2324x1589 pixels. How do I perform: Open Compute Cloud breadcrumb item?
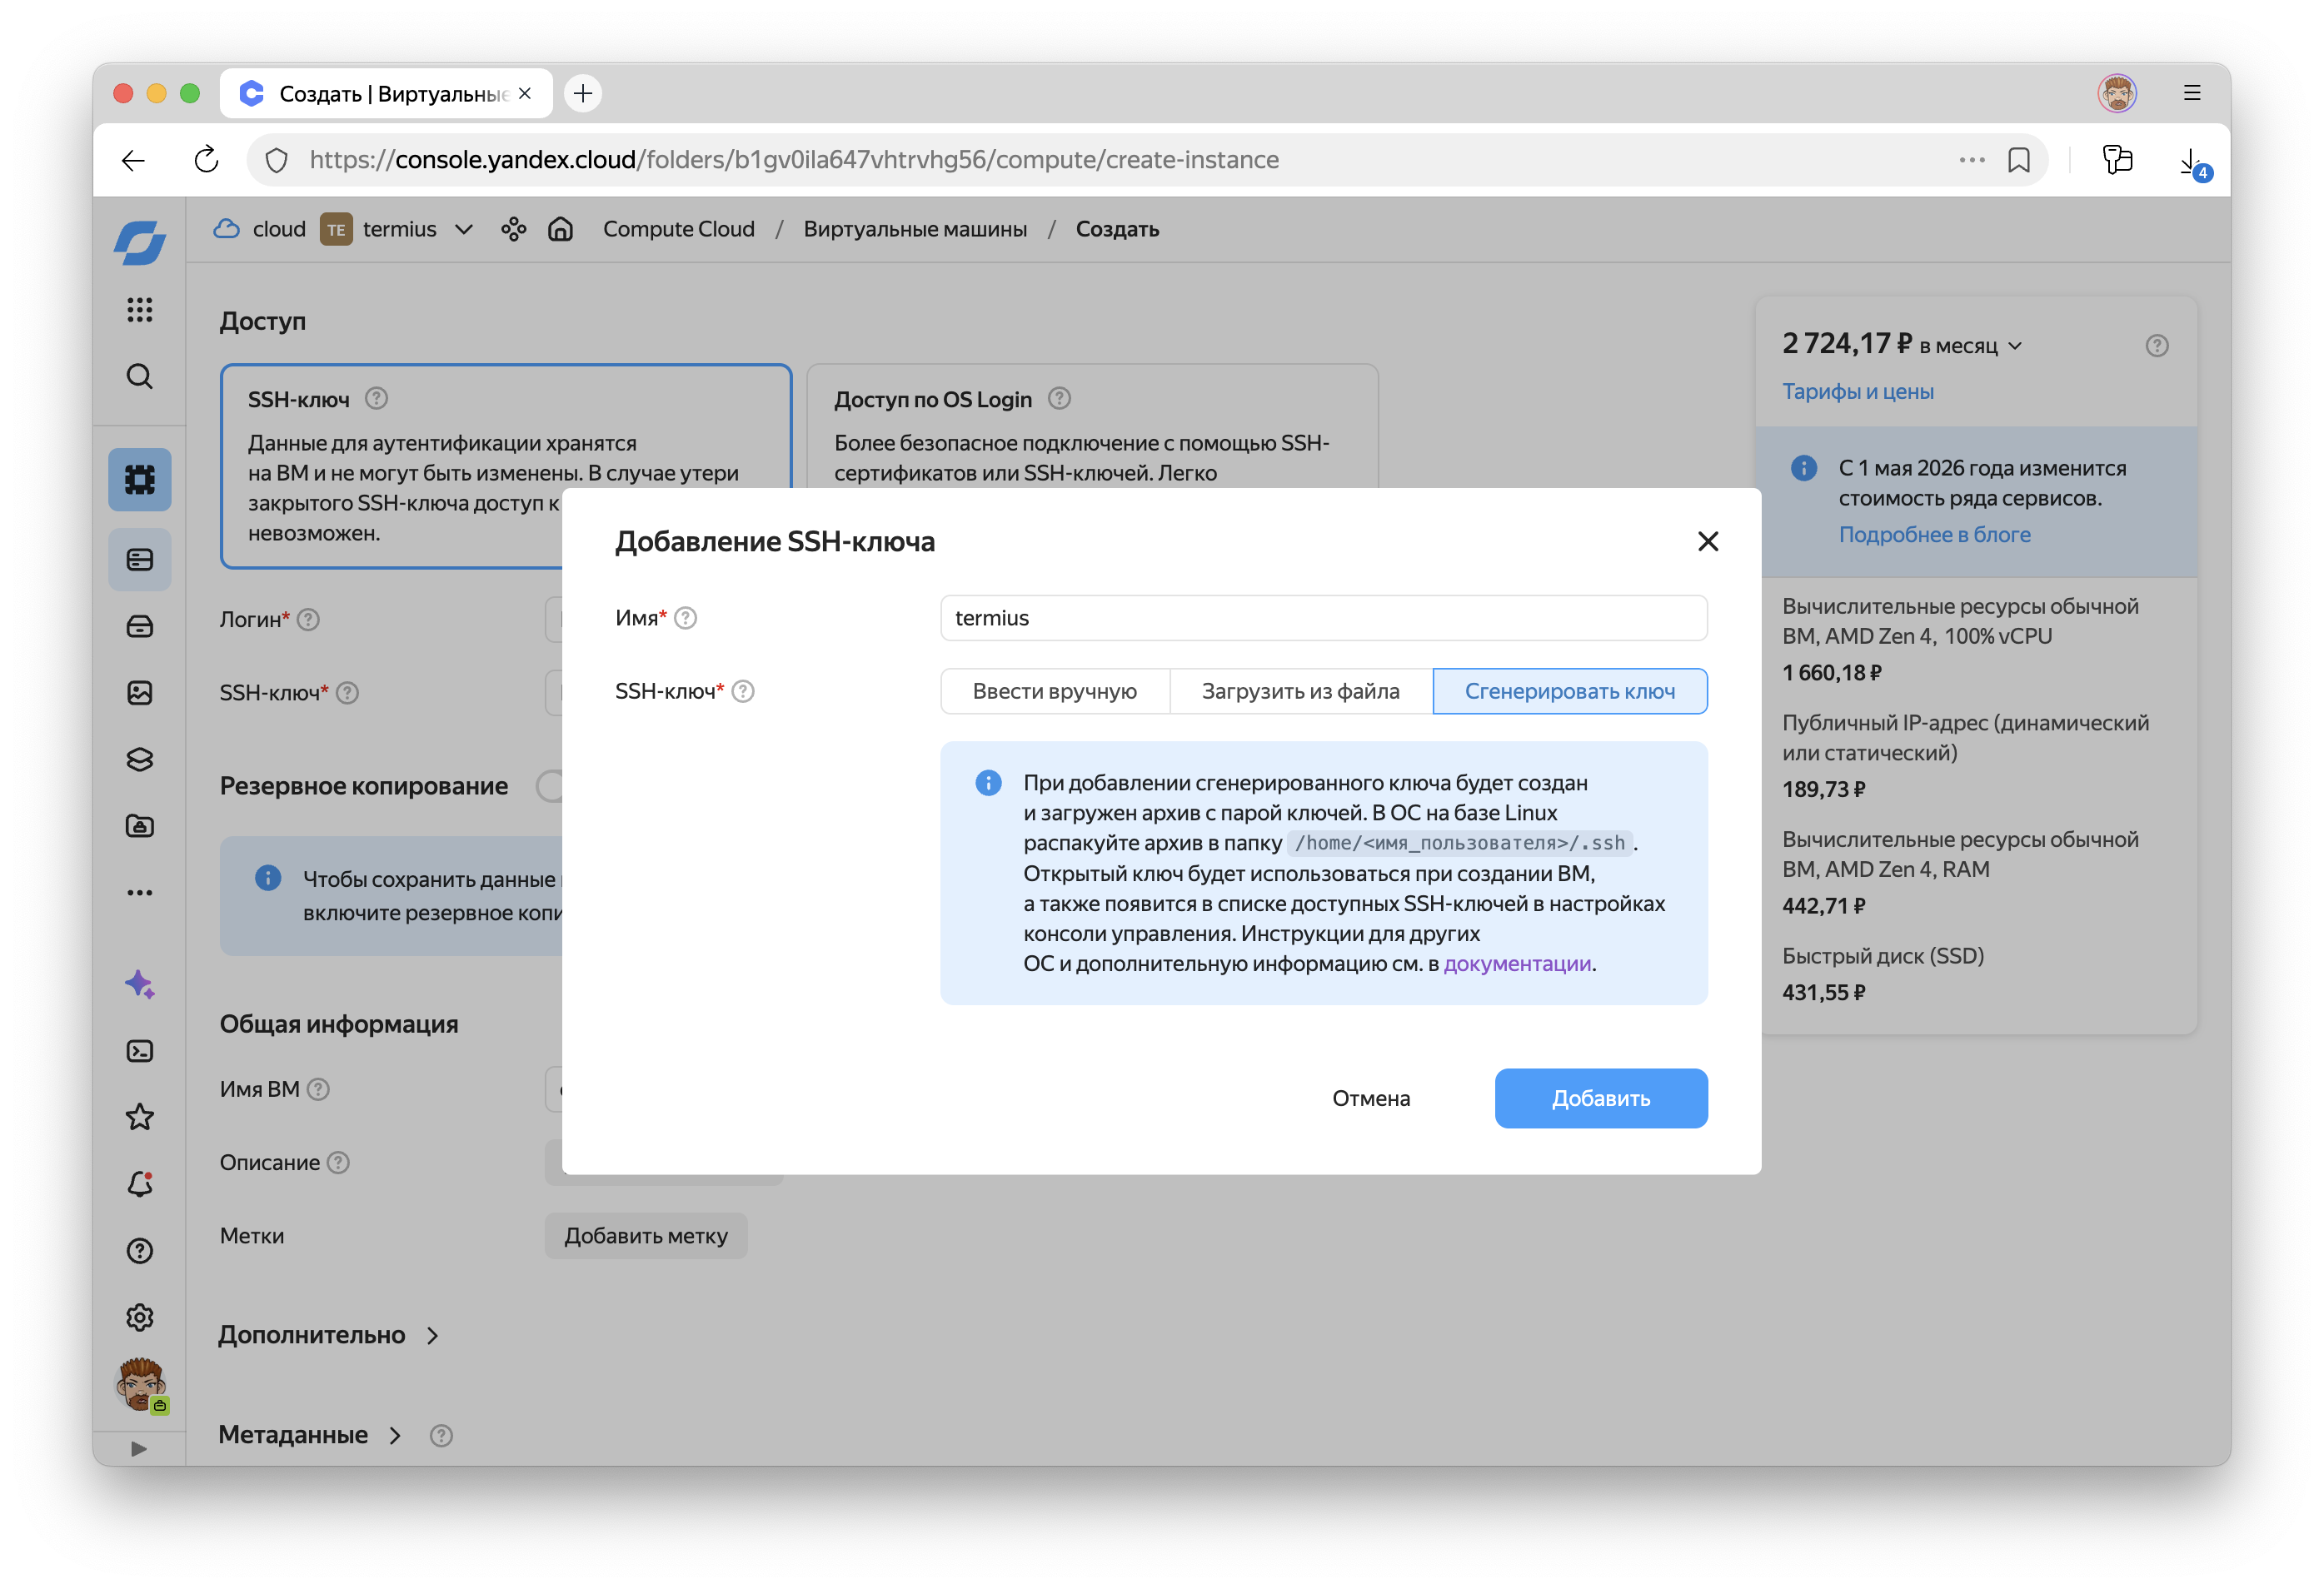click(x=678, y=229)
